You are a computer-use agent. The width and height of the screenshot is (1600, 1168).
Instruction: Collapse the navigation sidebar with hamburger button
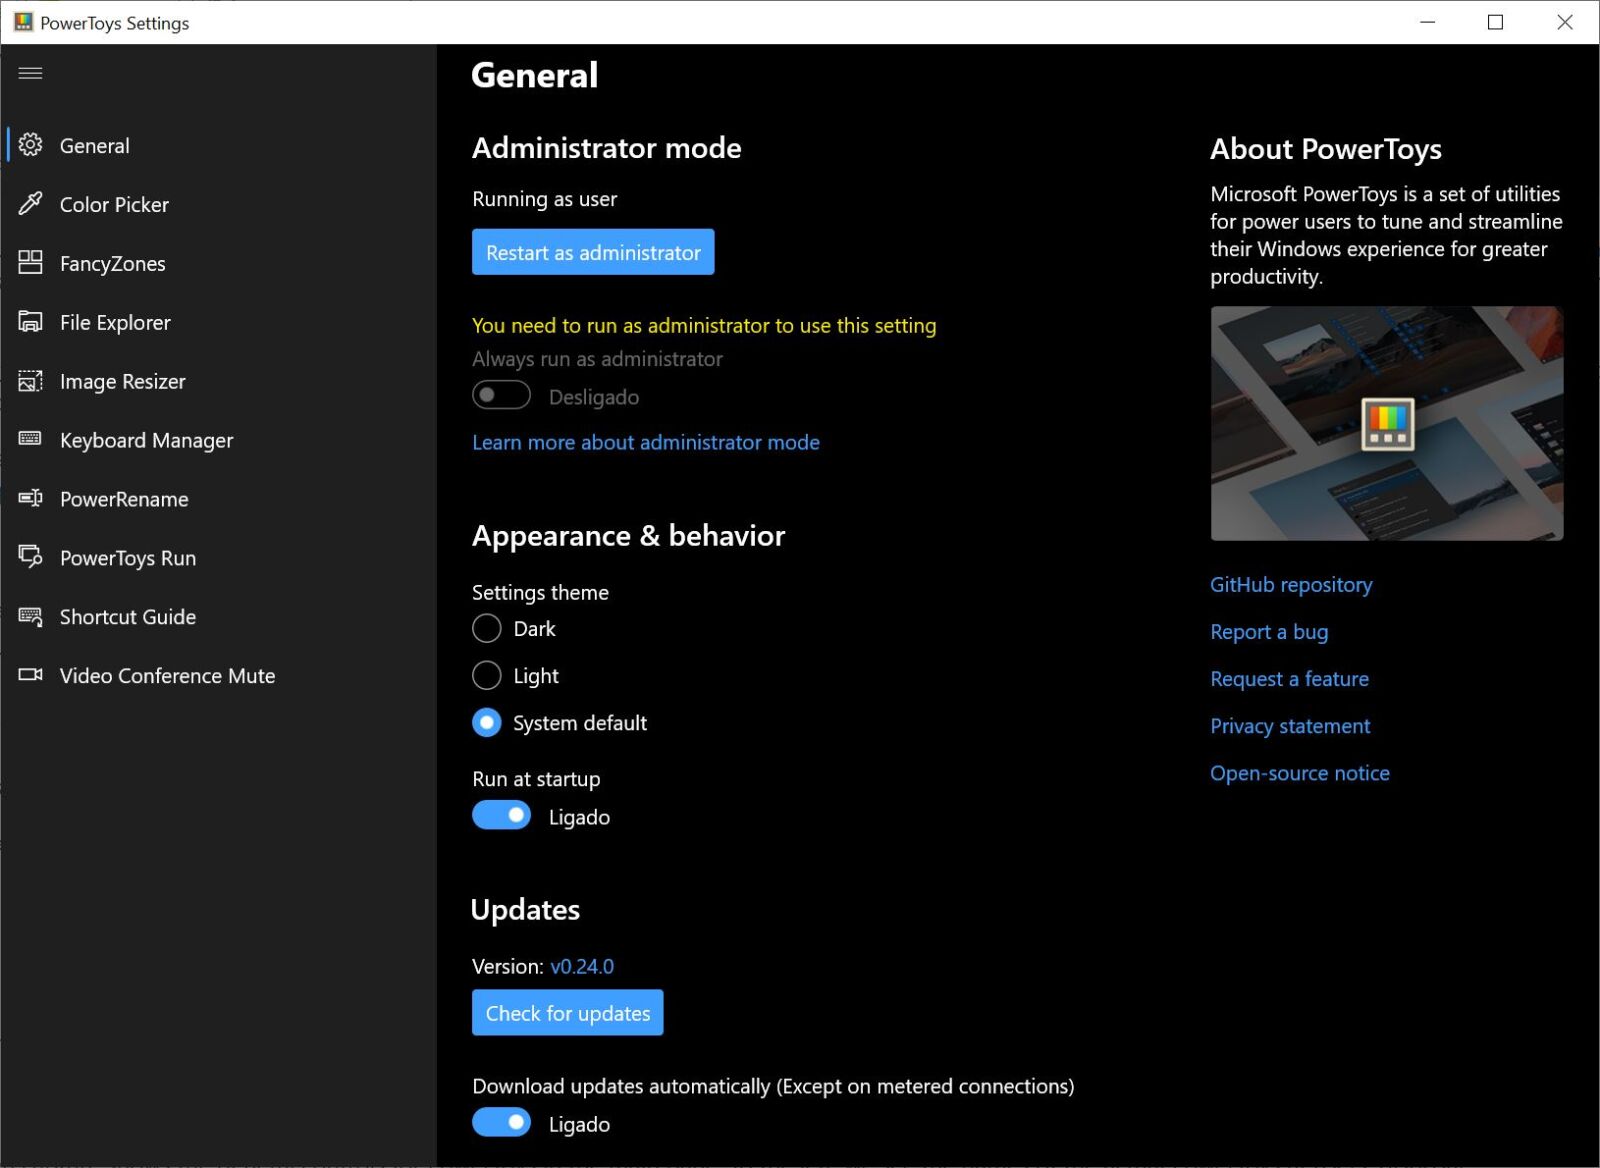click(30, 73)
